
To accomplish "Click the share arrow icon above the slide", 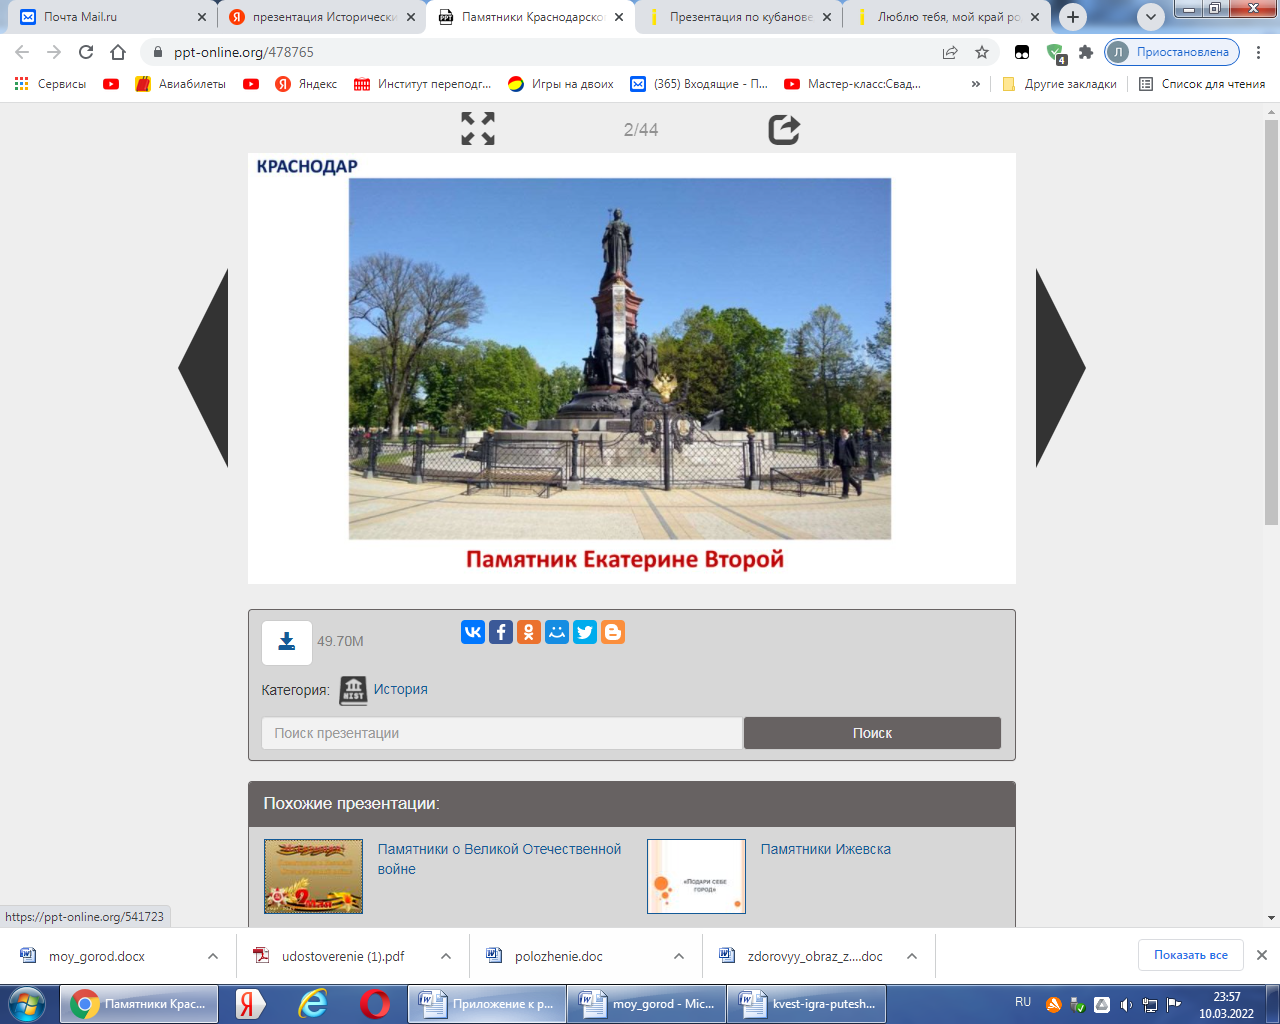I will coord(784,129).
